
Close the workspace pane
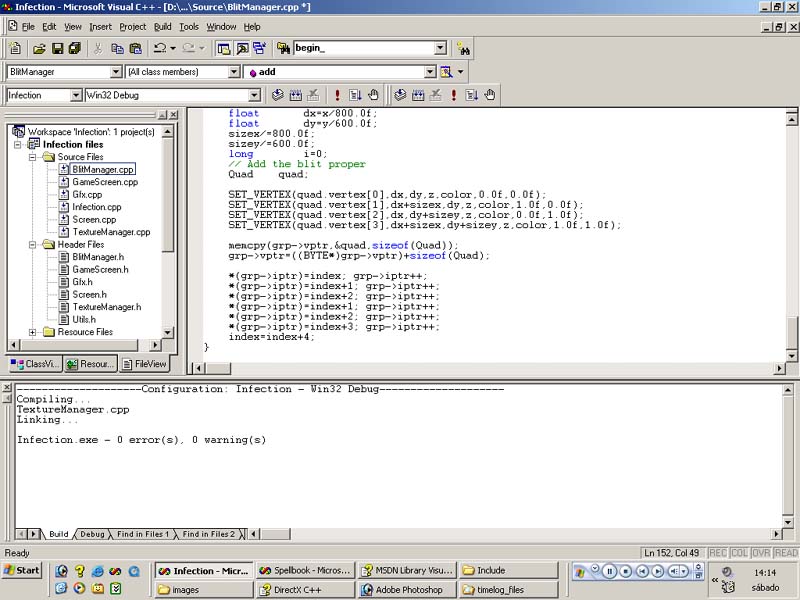pos(173,115)
